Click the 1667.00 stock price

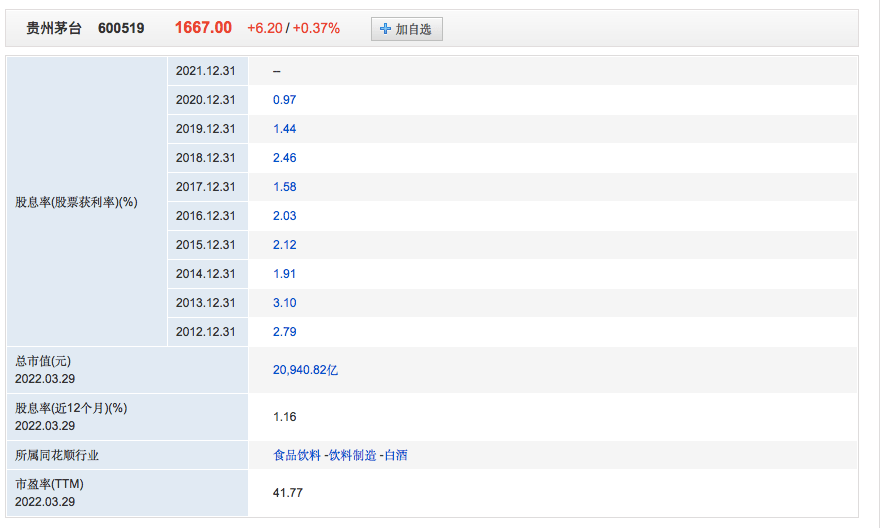203,28
